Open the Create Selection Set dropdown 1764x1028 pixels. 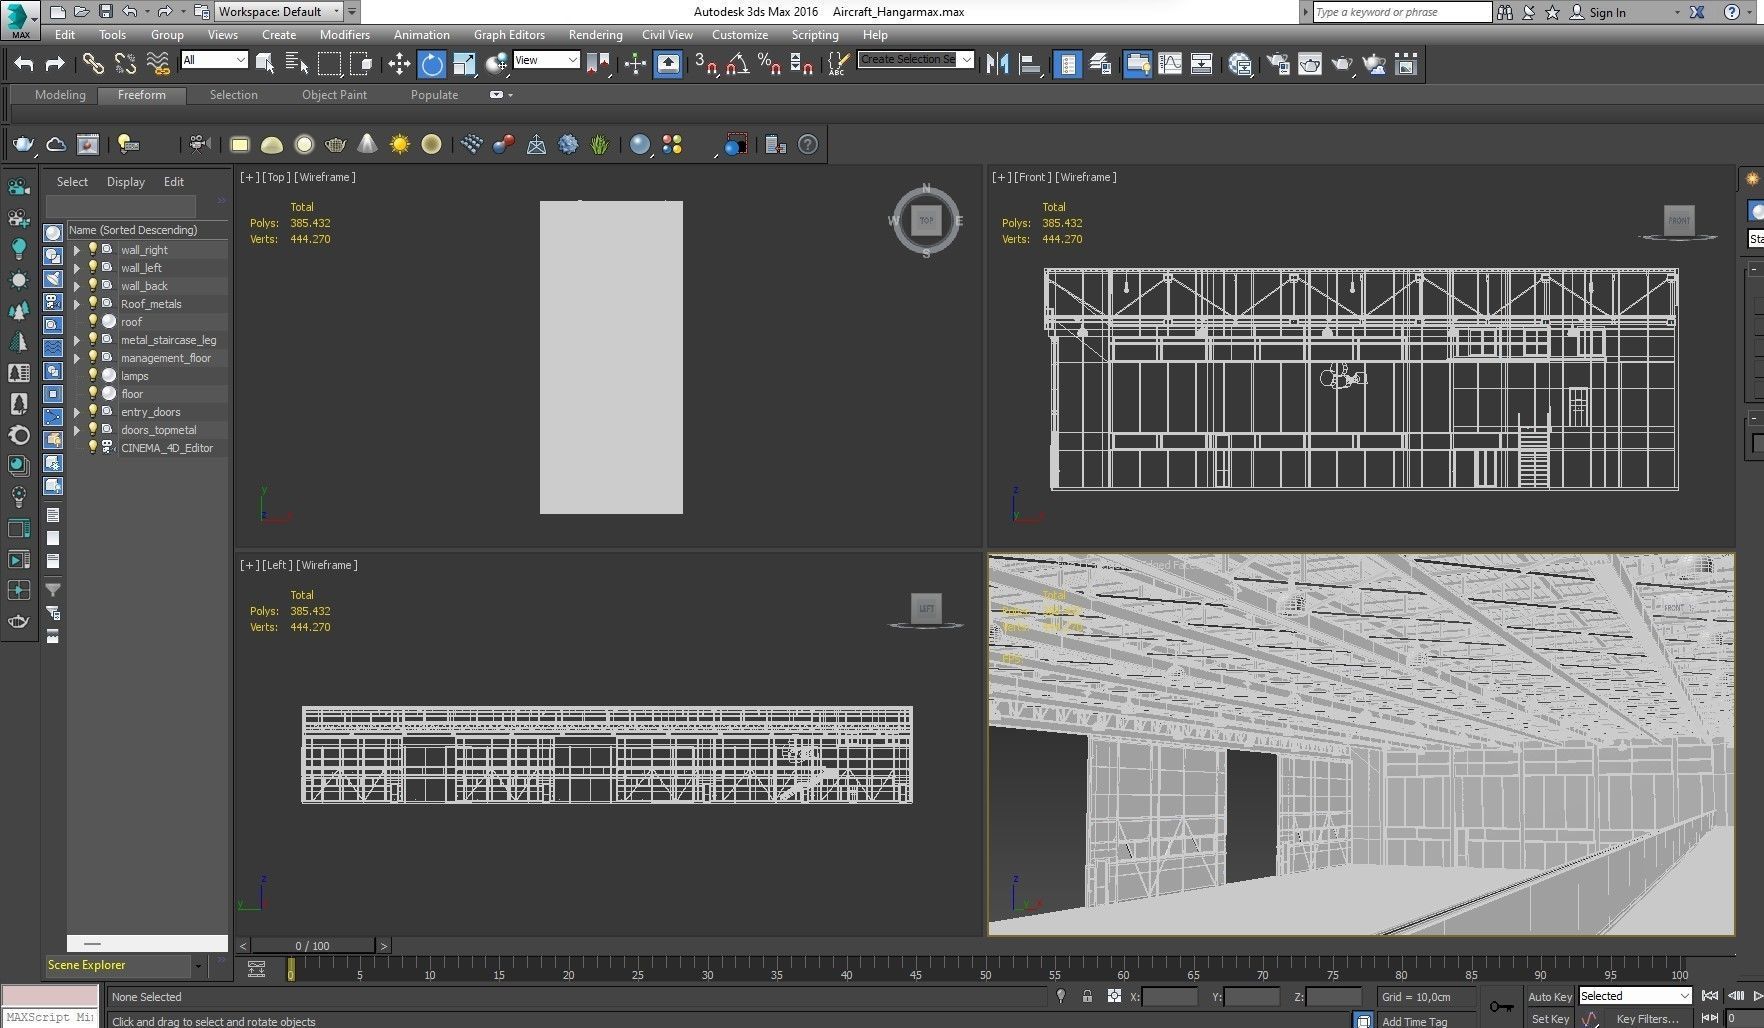pos(916,60)
